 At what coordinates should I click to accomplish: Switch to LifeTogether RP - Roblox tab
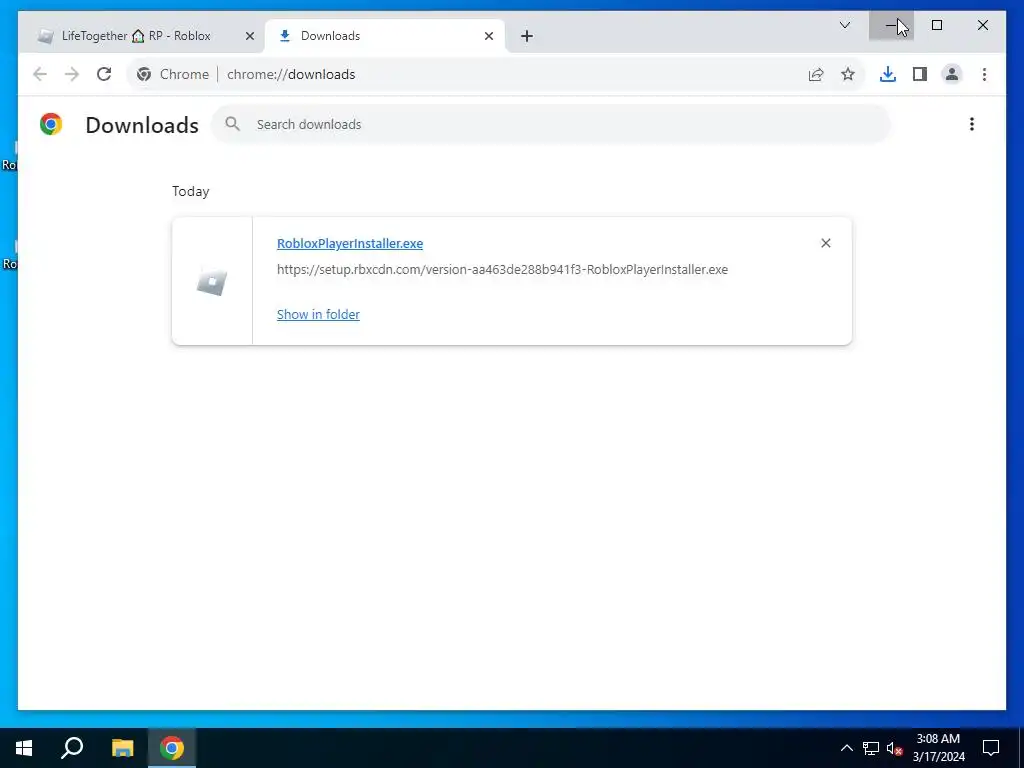[136, 36]
